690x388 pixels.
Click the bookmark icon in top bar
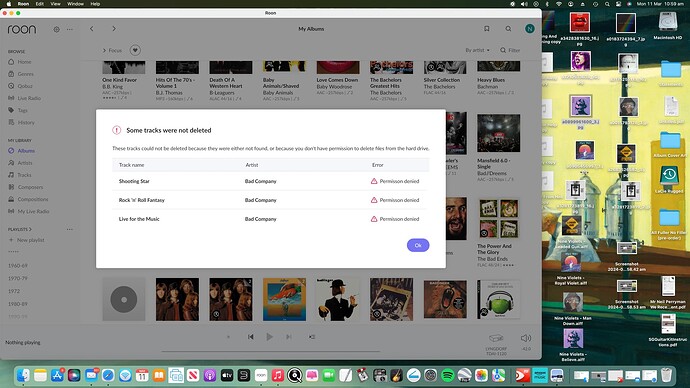[x=487, y=29]
